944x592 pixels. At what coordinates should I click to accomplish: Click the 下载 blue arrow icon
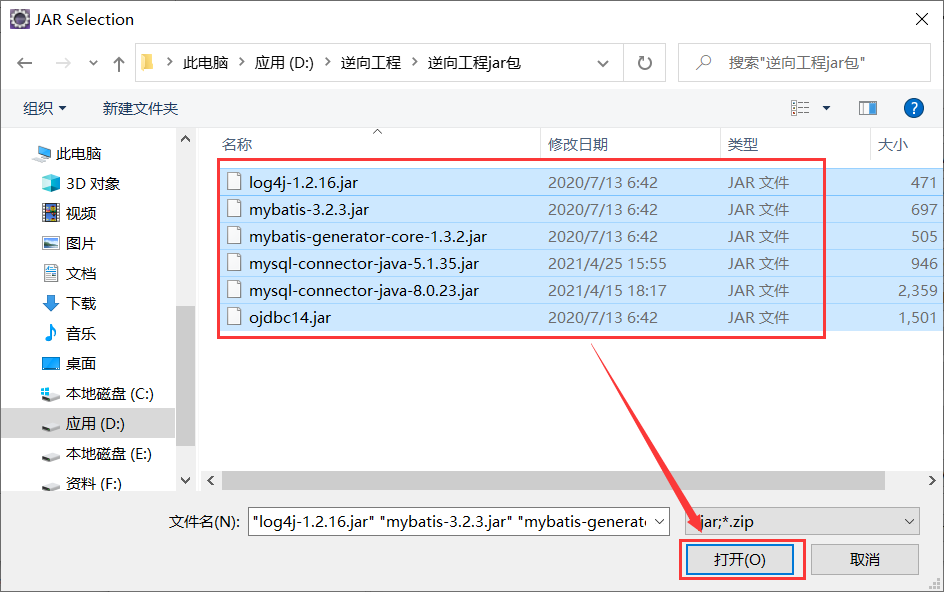pyautogui.click(x=51, y=303)
